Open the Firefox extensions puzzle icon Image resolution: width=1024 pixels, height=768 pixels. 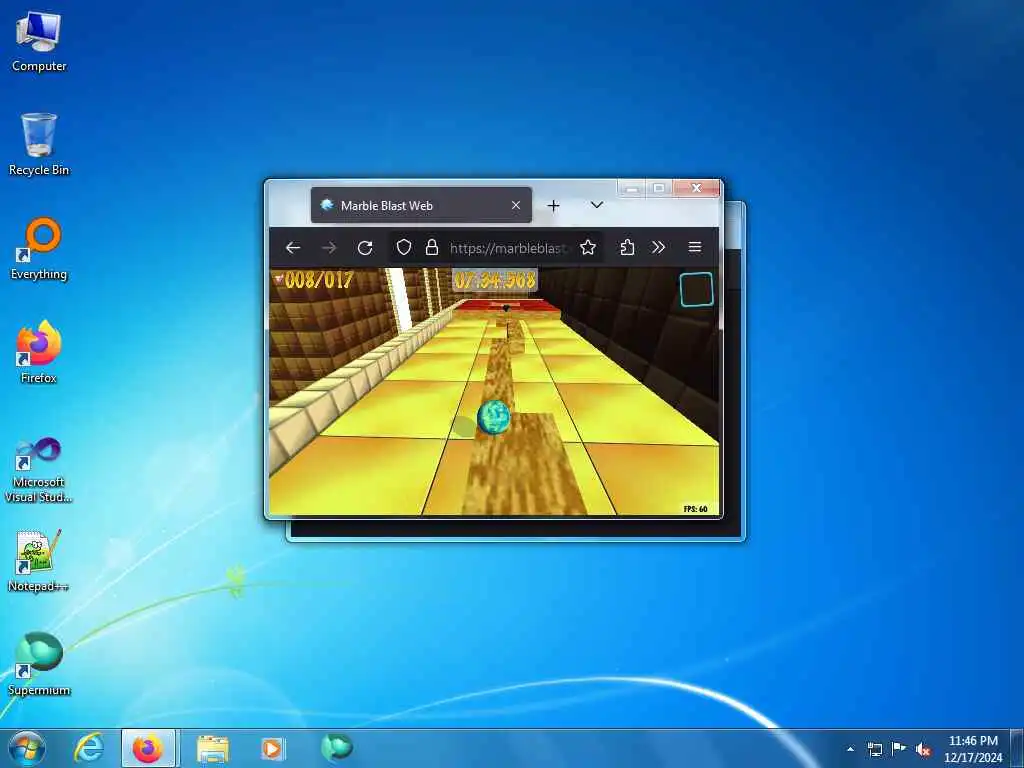(x=627, y=248)
